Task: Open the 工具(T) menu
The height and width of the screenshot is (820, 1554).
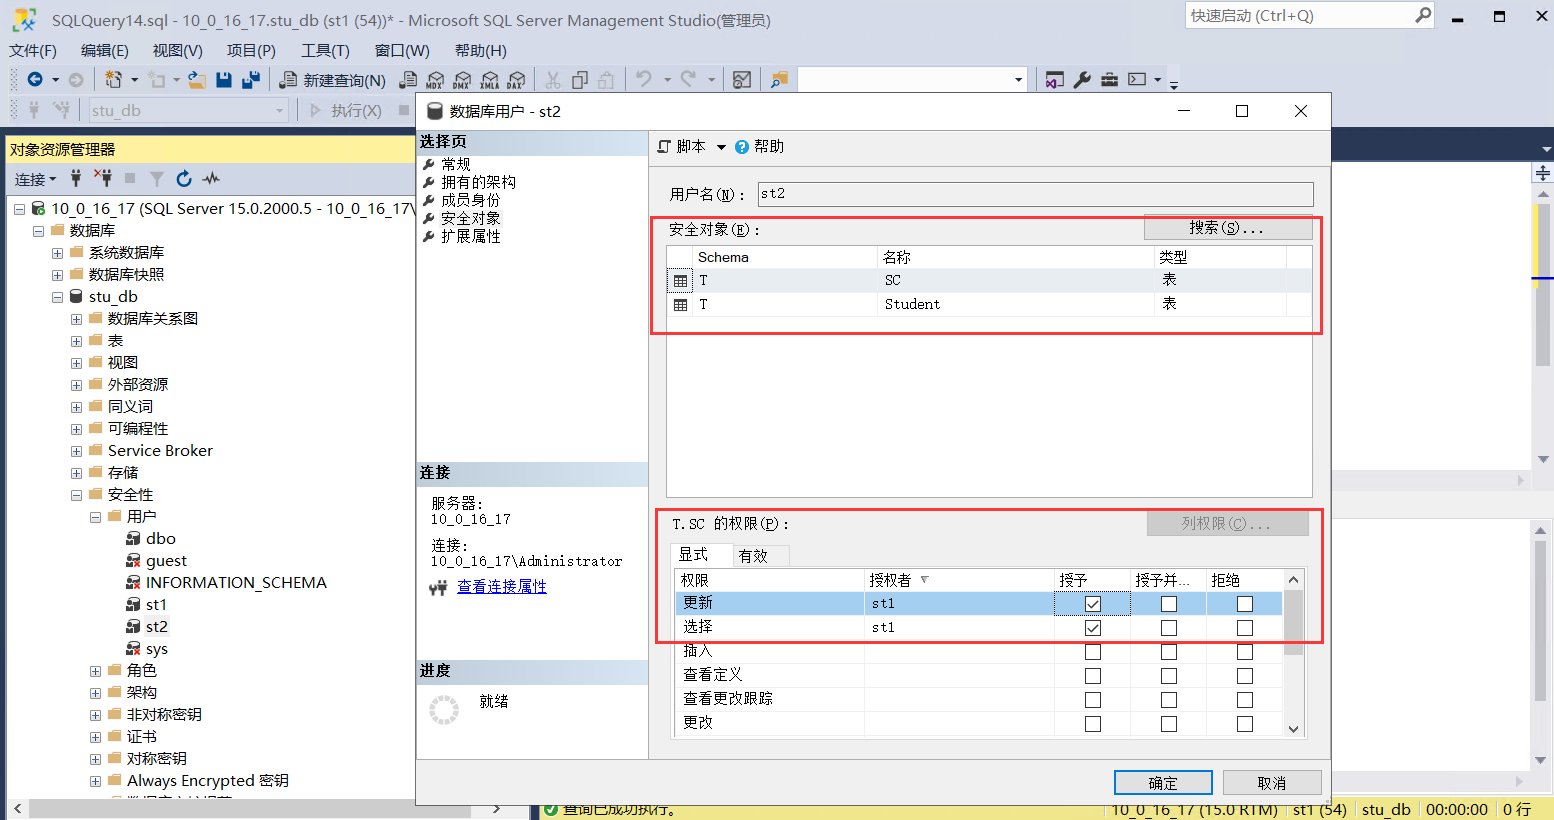Action: [x=326, y=50]
